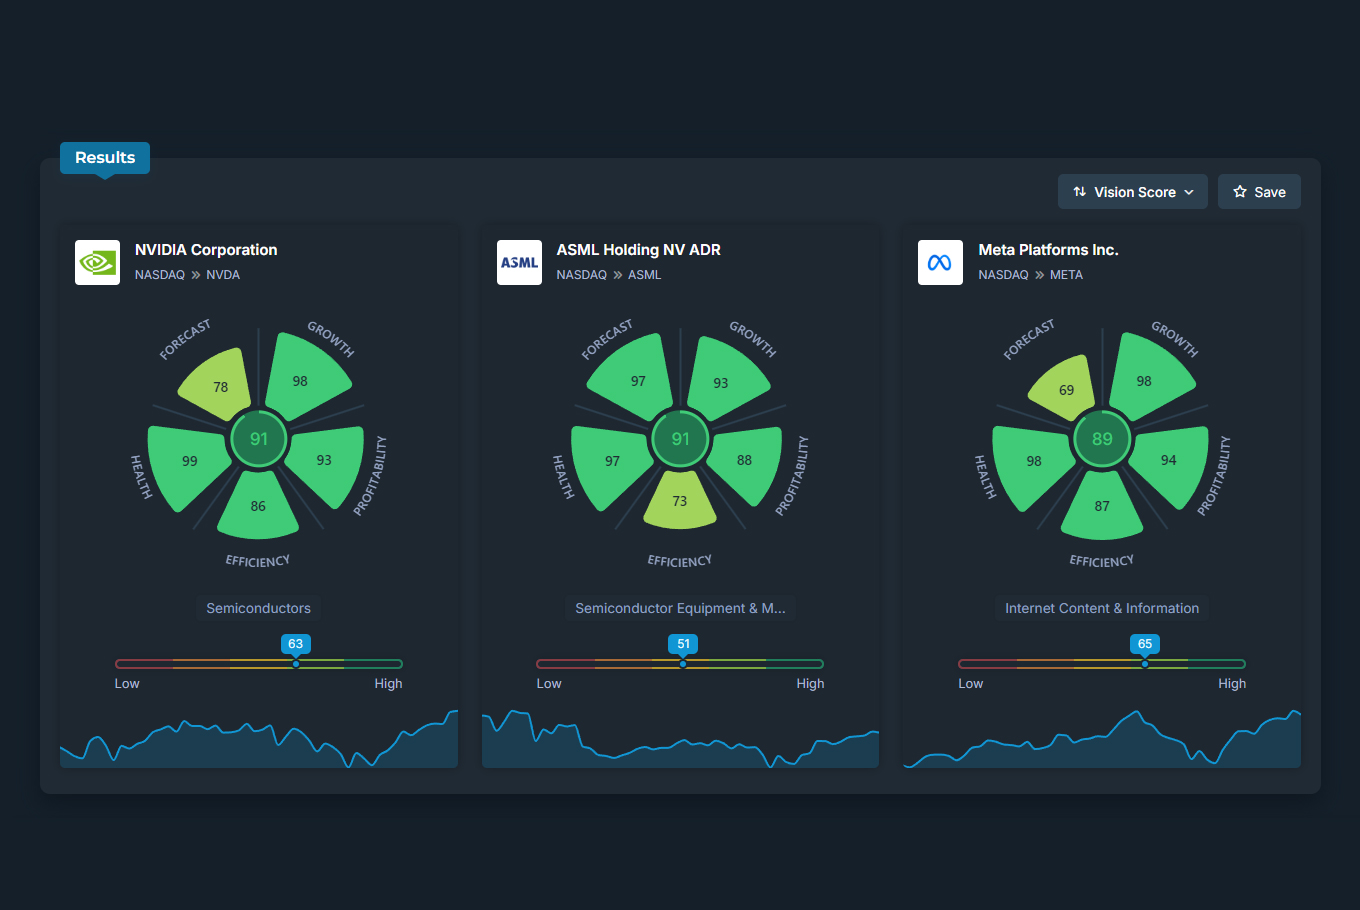Click ASML's Profitability segment 88
Viewport: 1360px width, 910px height.
click(x=746, y=462)
